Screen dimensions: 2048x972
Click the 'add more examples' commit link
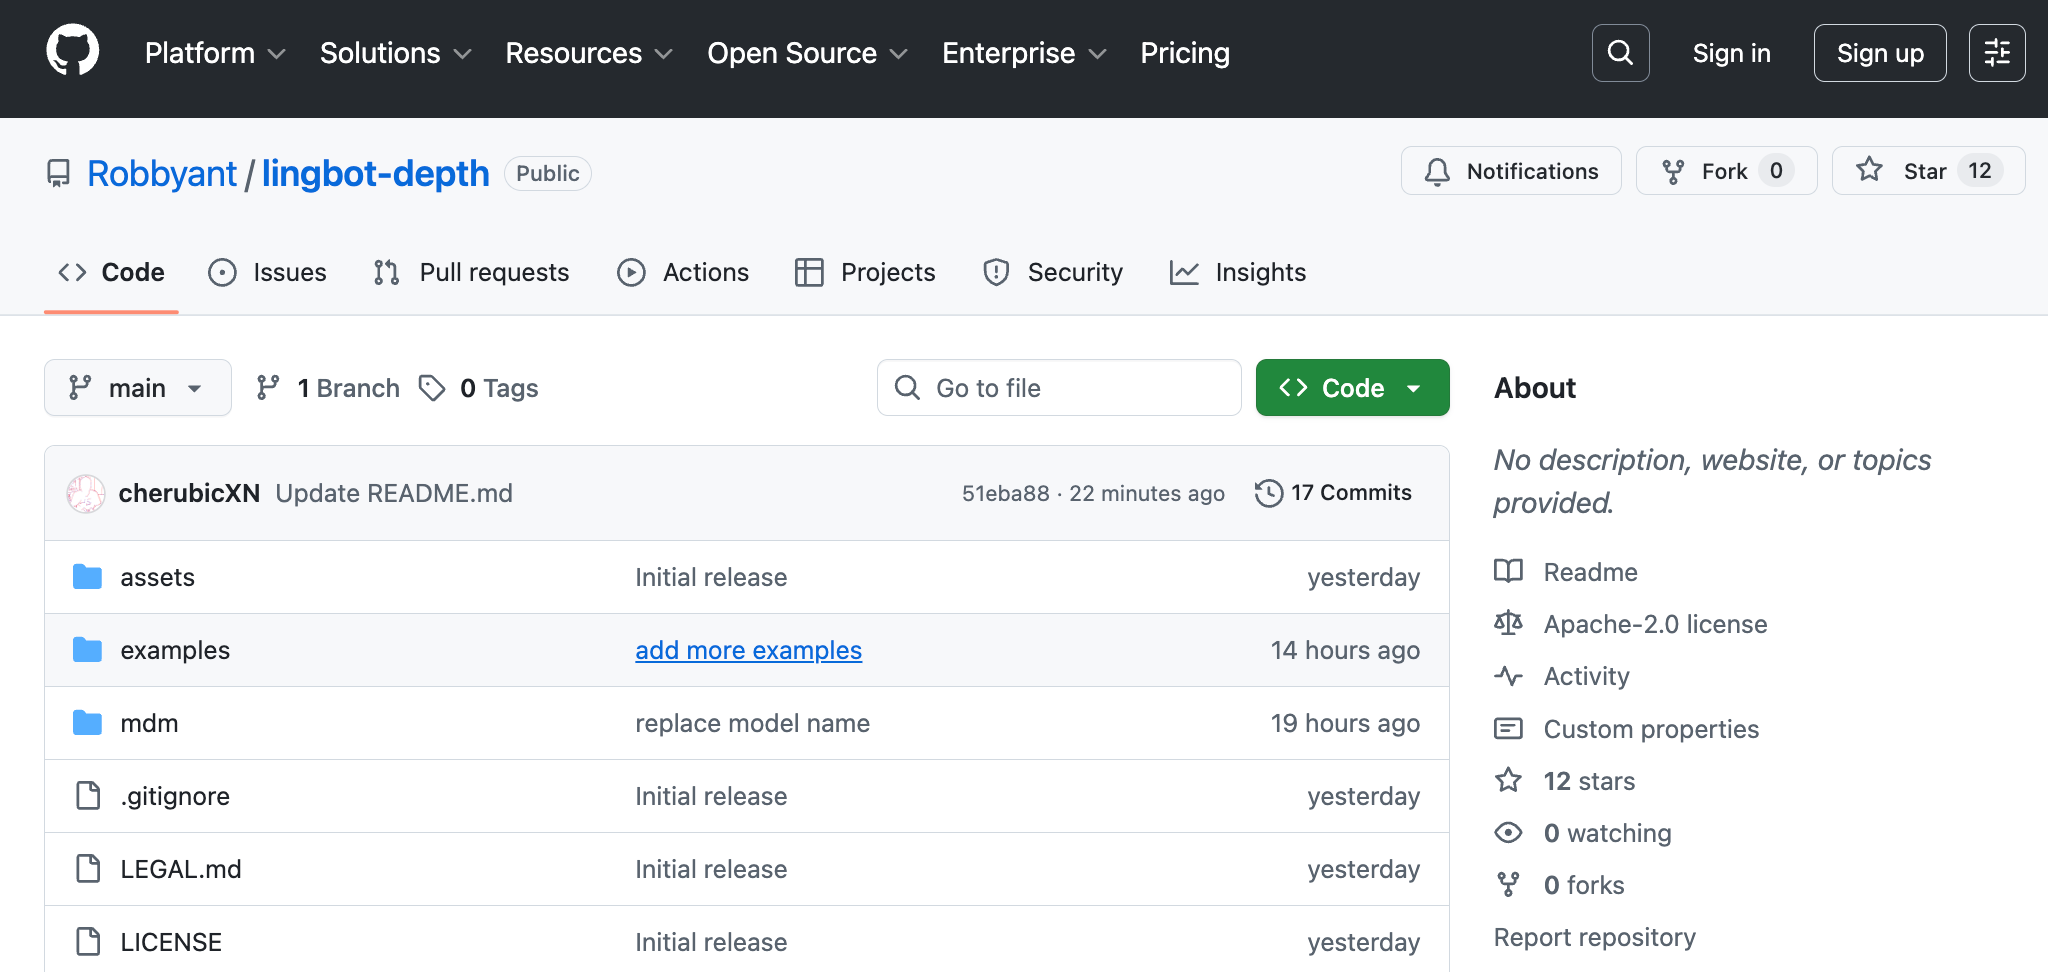coord(748,650)
